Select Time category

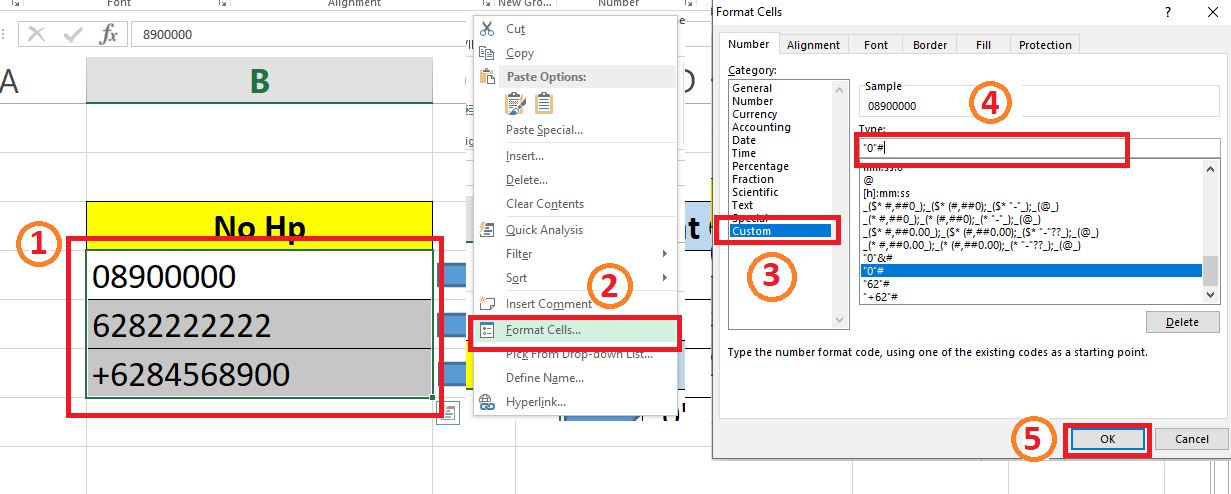click(x=744, y=153)
